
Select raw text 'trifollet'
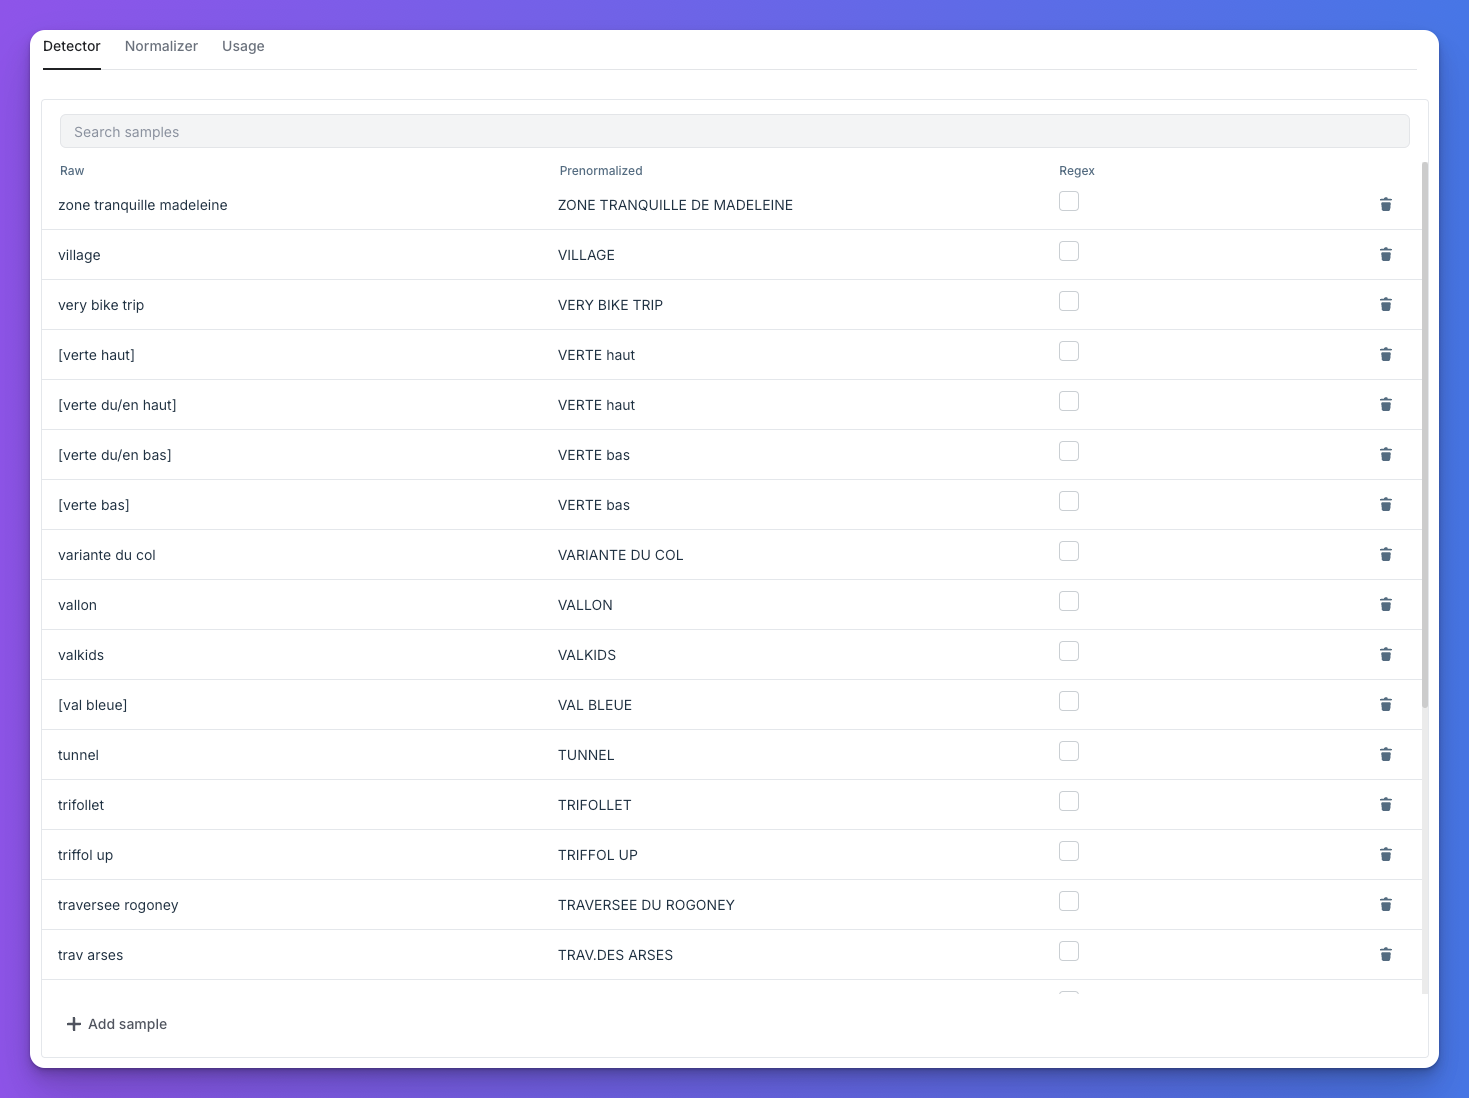tap(81, 805)
